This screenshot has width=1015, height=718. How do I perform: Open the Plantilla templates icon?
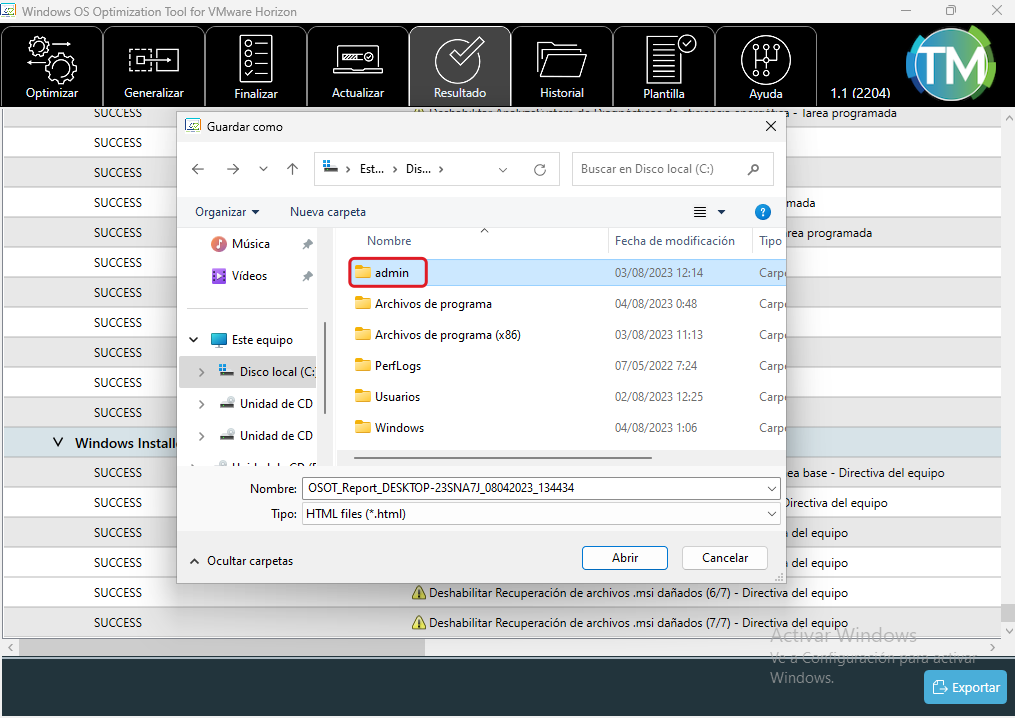[664, 66]
